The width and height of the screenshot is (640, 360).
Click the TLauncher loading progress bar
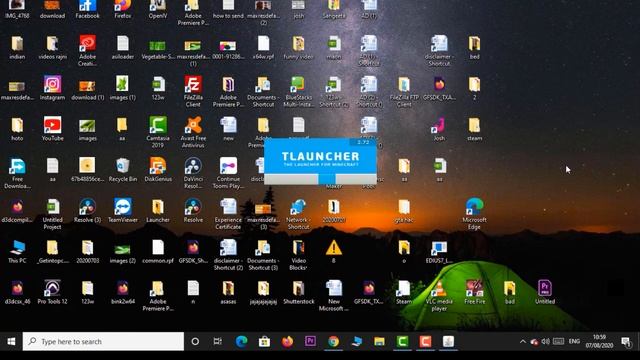coord(320,179)
